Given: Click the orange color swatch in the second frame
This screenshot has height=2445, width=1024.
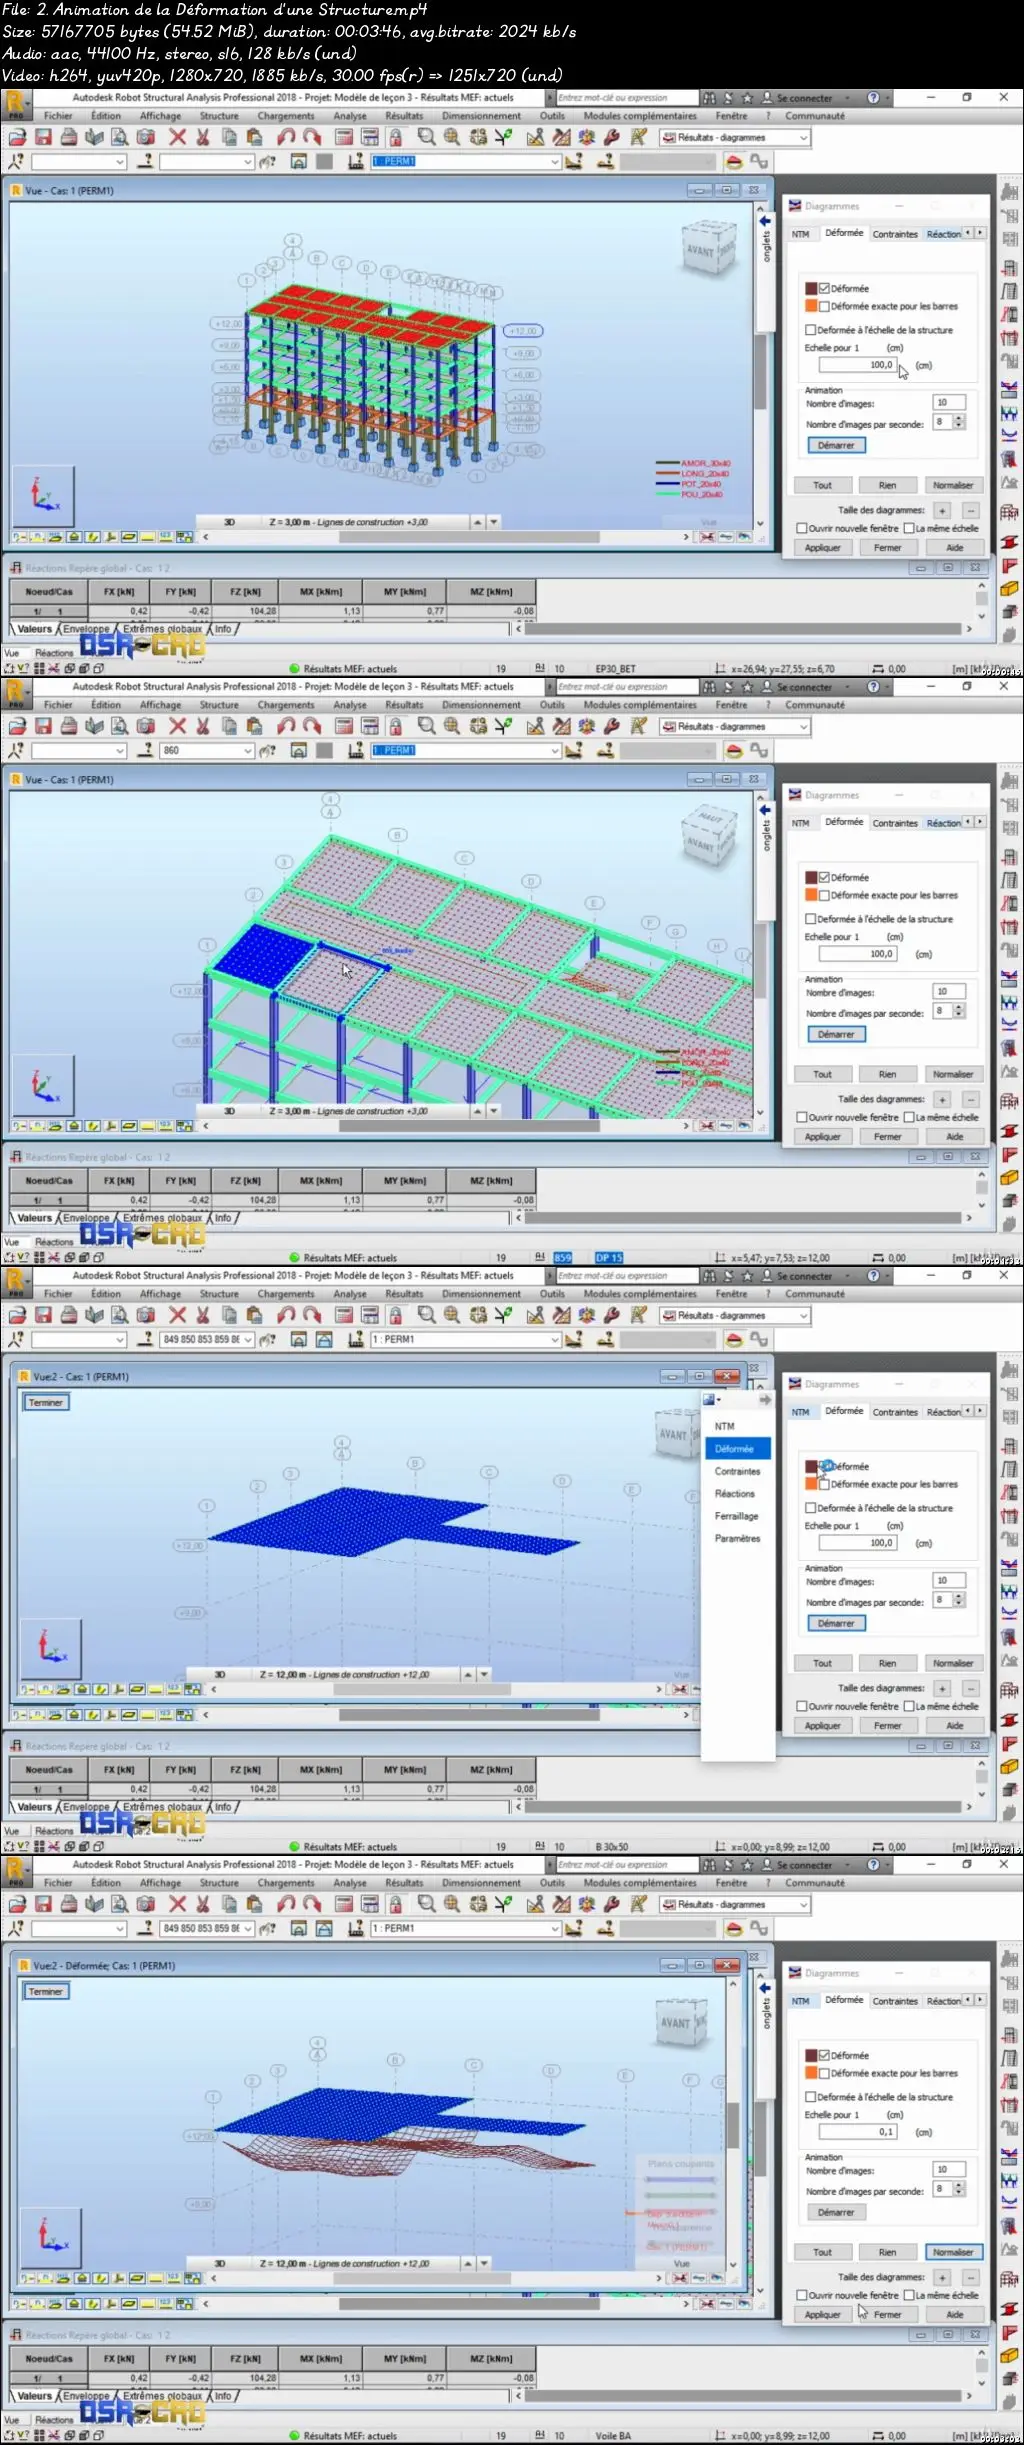Looking at the screenshot, I should [x=811, y=895].
